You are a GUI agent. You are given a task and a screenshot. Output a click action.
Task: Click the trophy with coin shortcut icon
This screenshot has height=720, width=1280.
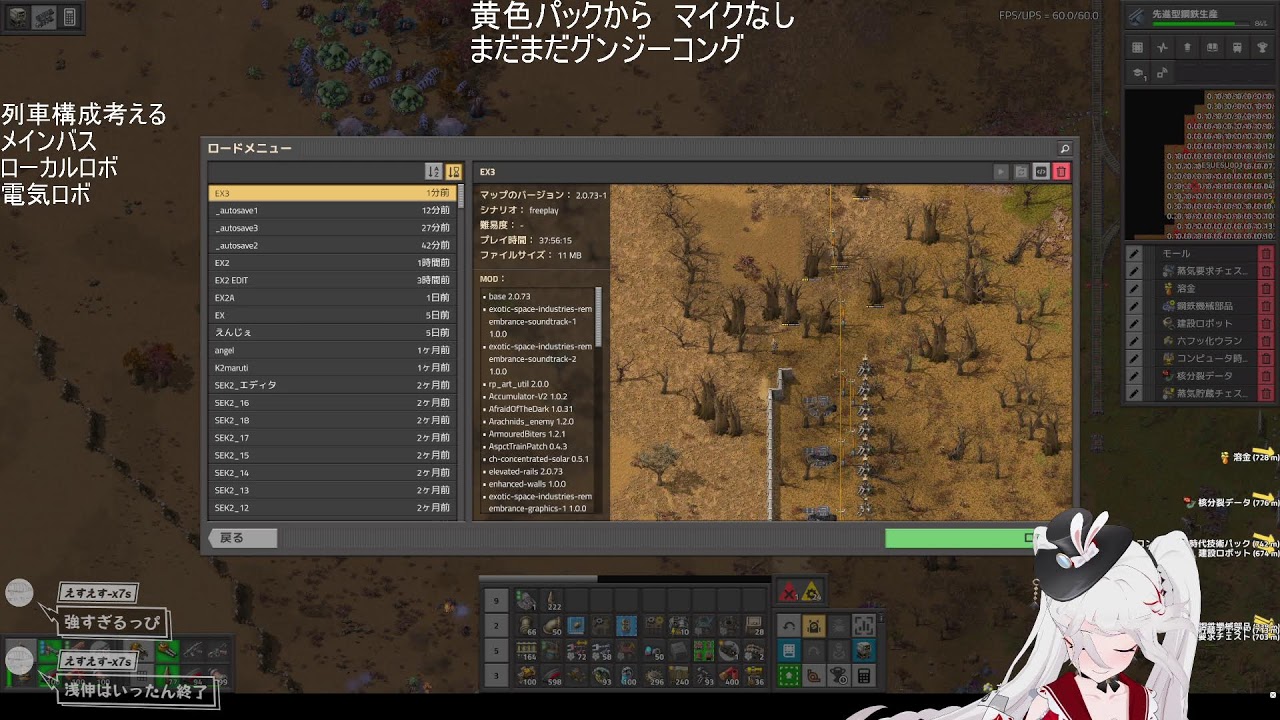coord(839,676)
